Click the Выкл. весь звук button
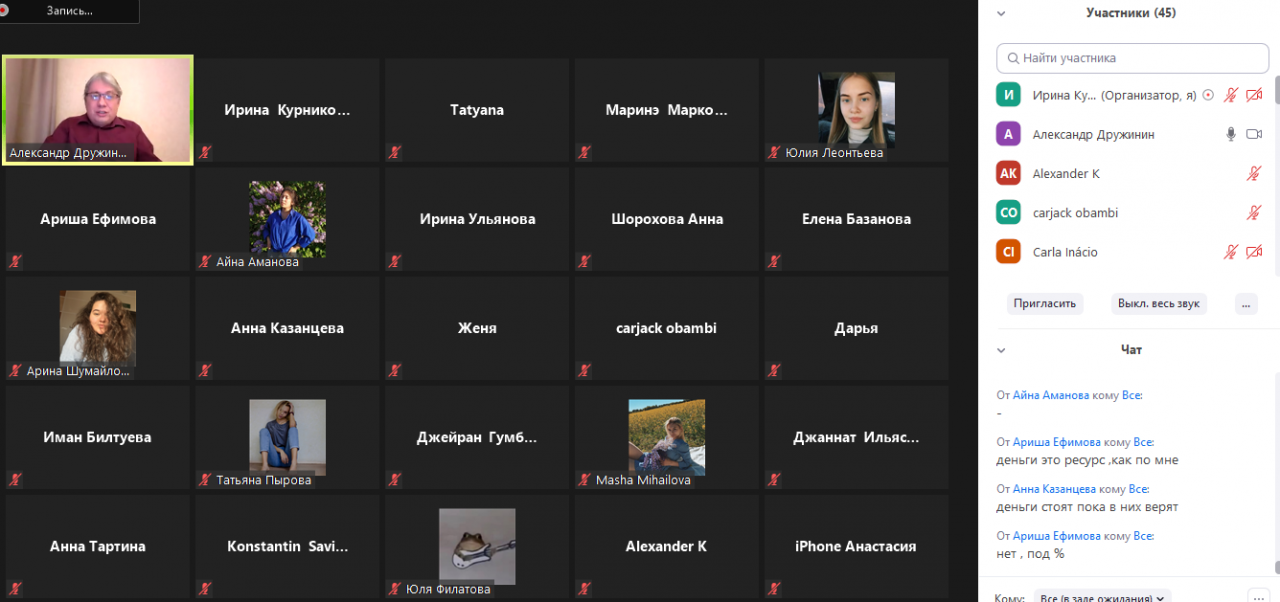Screen dimensions: 1280x602 click(1159, 304)
